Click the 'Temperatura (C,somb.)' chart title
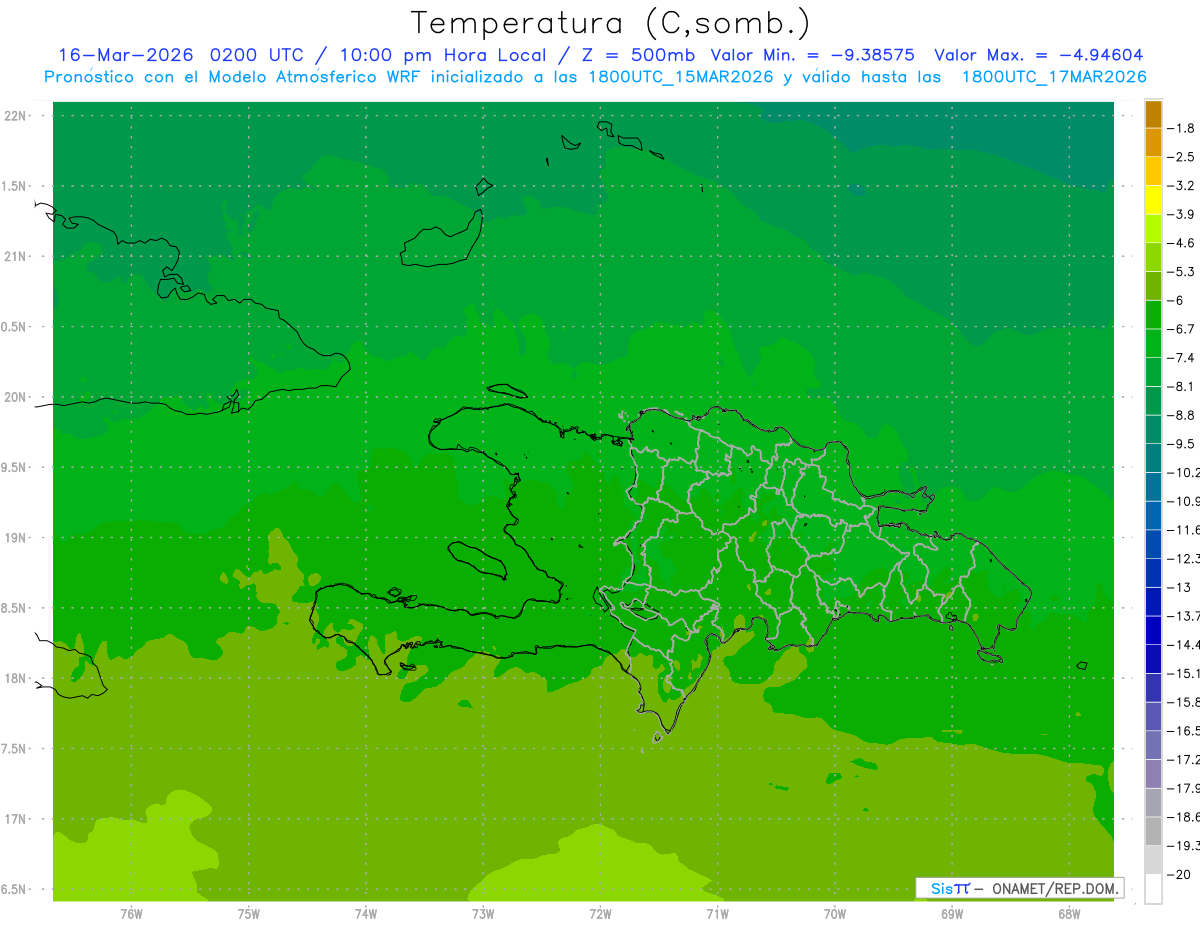The image size is (1200, 927). [610, 24]
